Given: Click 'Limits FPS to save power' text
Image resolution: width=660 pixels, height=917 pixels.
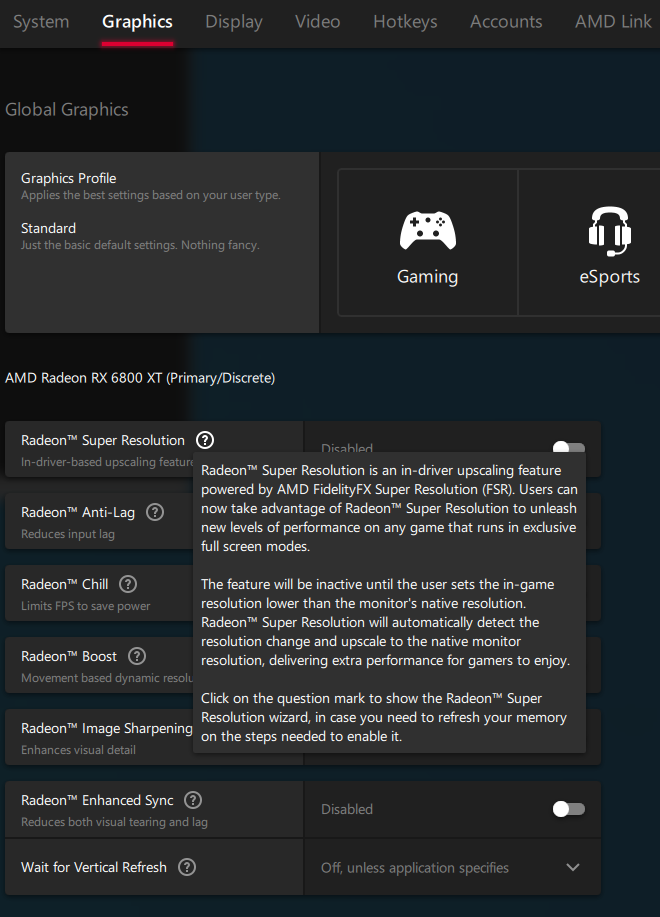Looking at the screenshot, I should click(85, 606).
